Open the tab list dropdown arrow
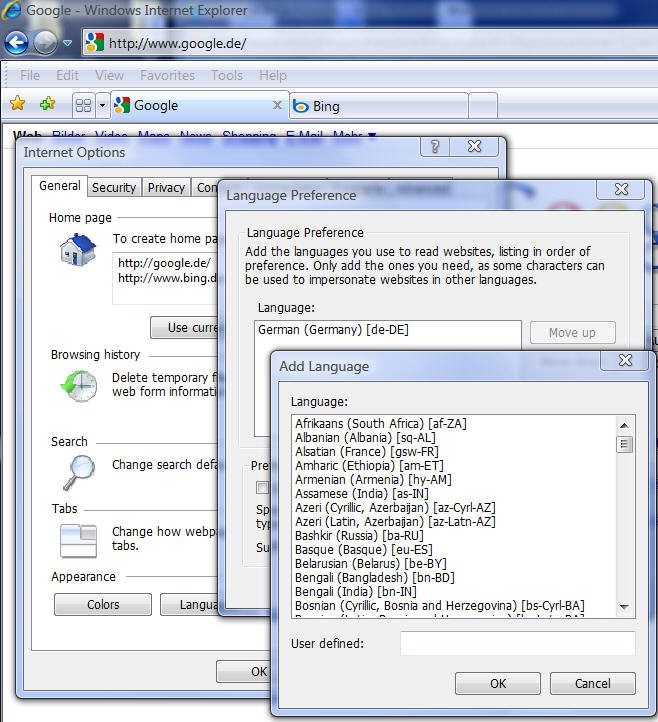The image size is (658, 722). (103, 106)
